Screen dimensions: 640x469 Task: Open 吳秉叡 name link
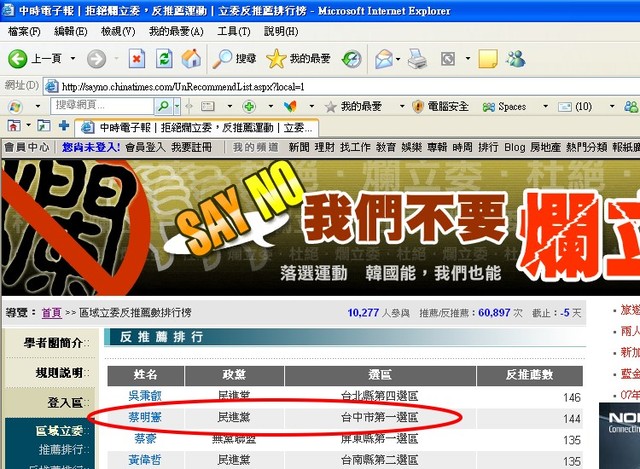click(x=145, y=396)
